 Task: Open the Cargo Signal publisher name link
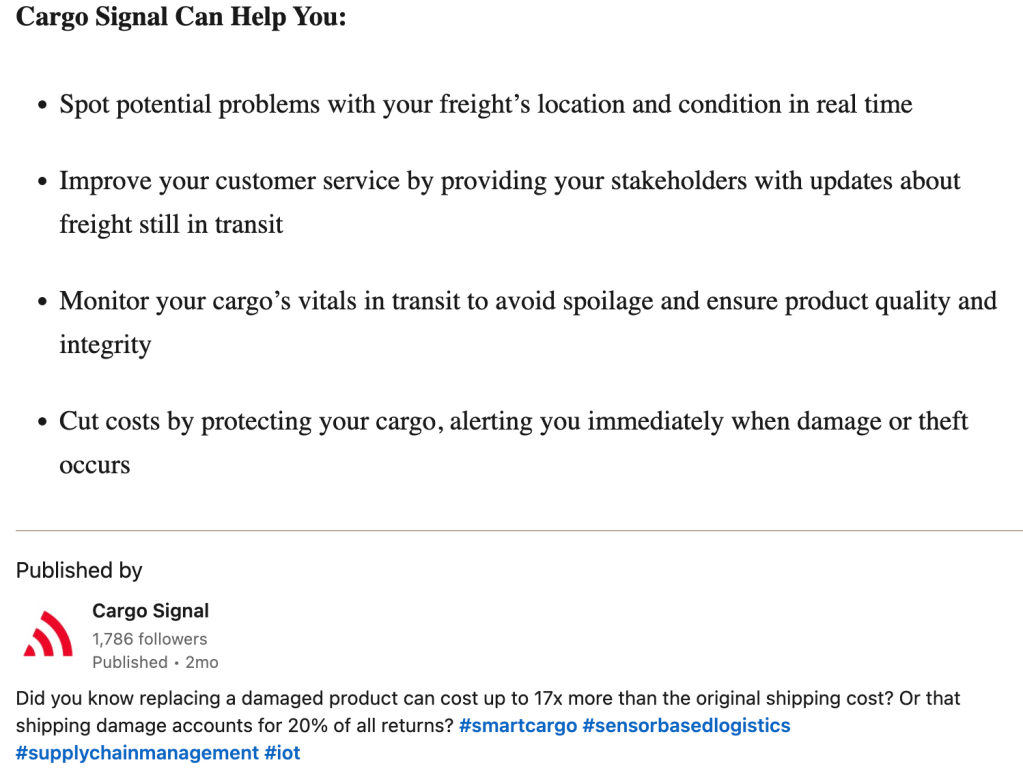point(150,611)
